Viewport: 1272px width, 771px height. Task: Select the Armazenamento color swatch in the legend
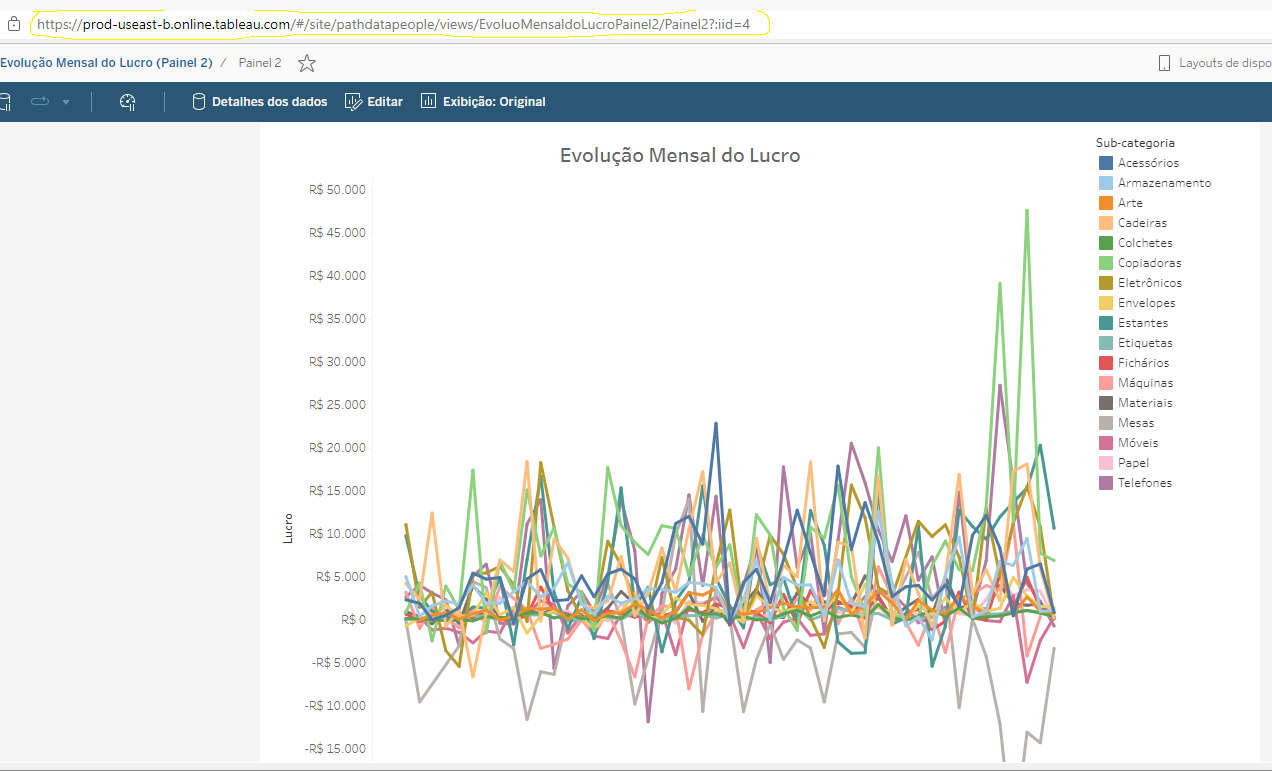pos(1106,182)
